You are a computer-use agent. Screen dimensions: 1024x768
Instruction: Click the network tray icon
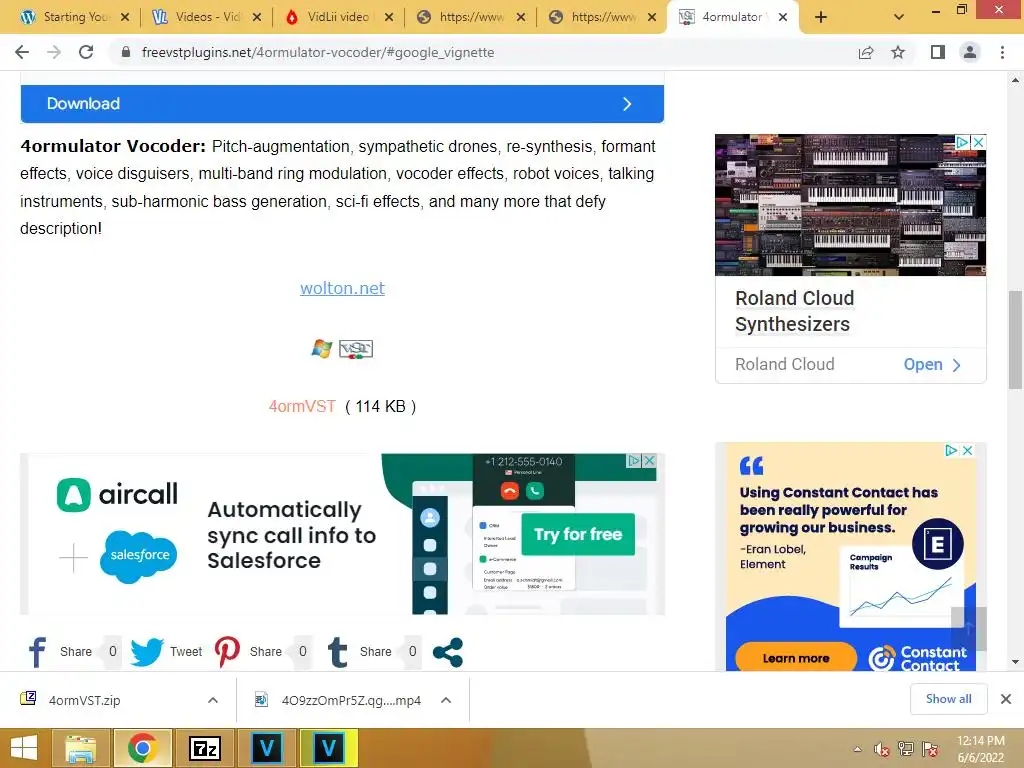pos(906,749)
